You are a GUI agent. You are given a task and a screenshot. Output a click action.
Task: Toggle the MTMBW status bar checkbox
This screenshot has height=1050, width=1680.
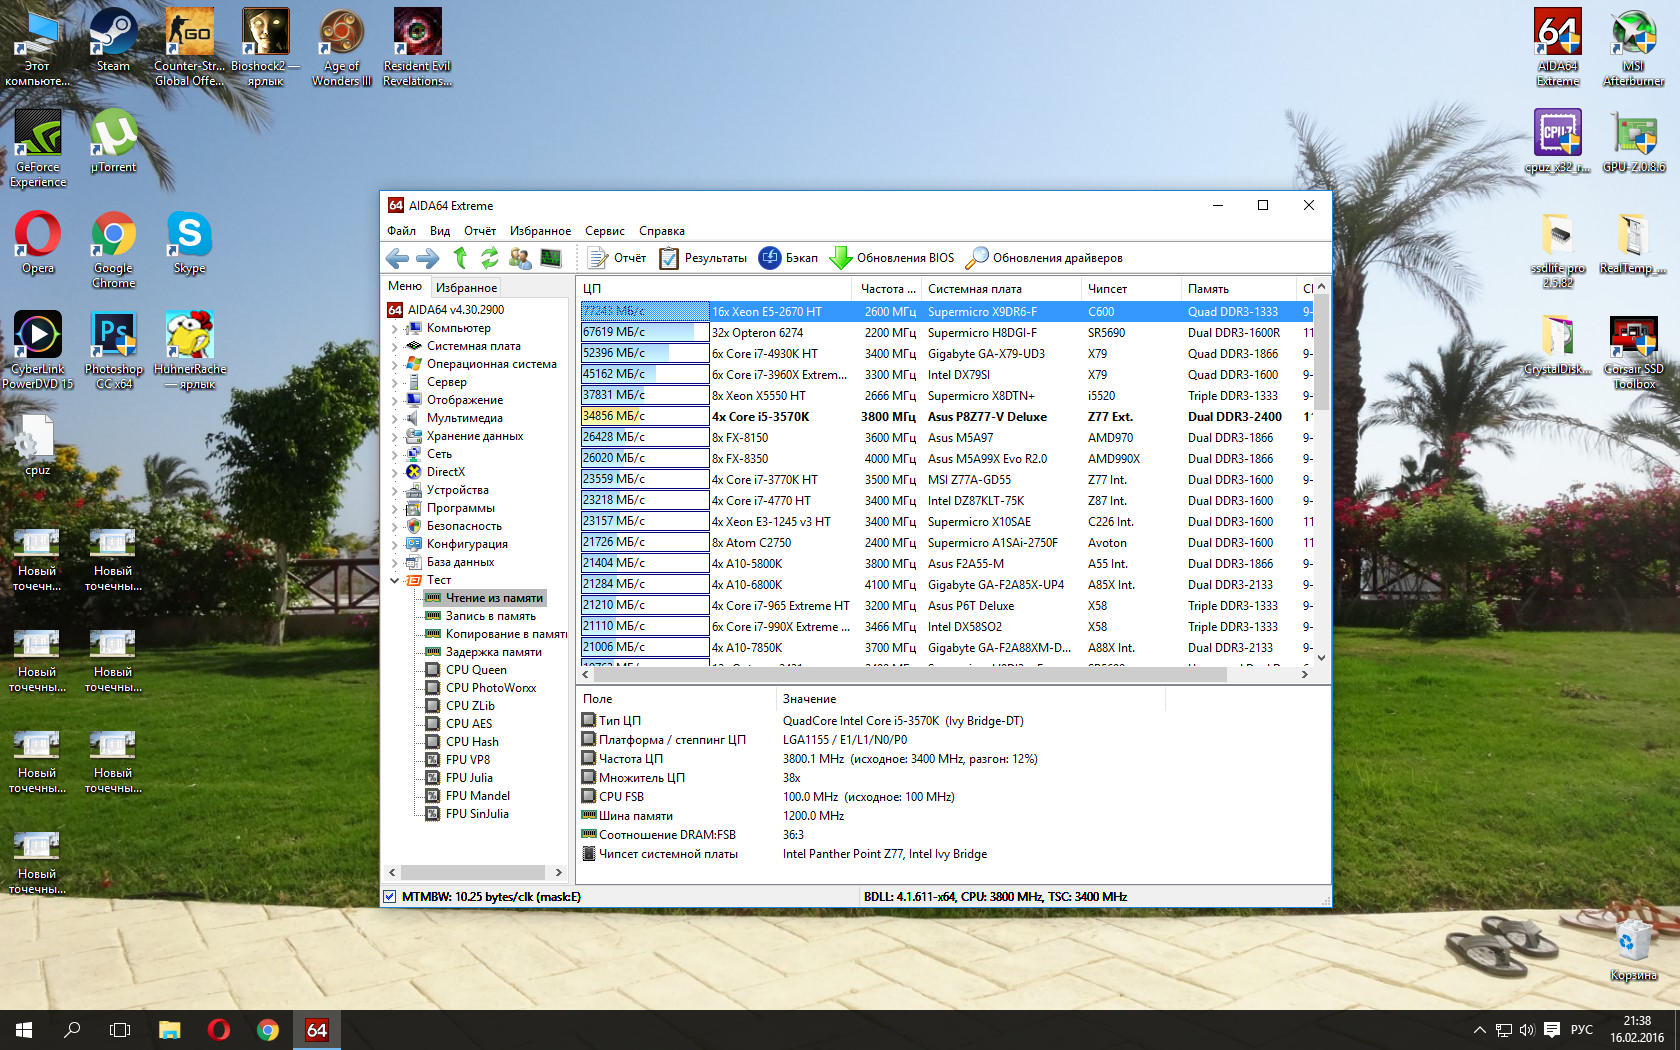[x=390, y=897]
